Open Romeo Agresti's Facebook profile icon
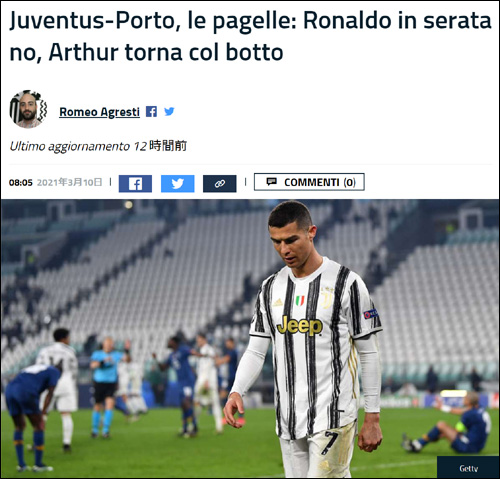This screenshot has width=500, height=479. pyautogui.click(x=151, y=112)
